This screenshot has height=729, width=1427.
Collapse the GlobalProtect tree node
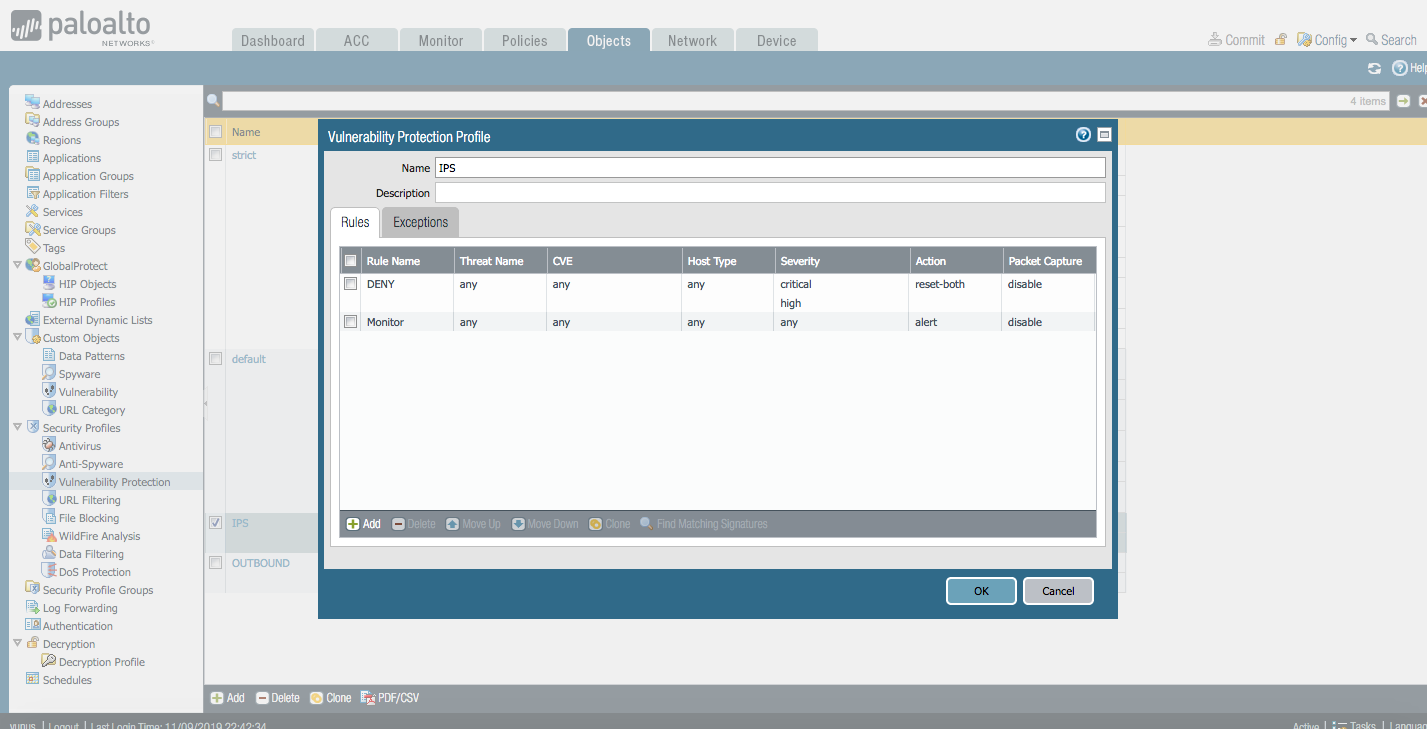pos(17,266)
